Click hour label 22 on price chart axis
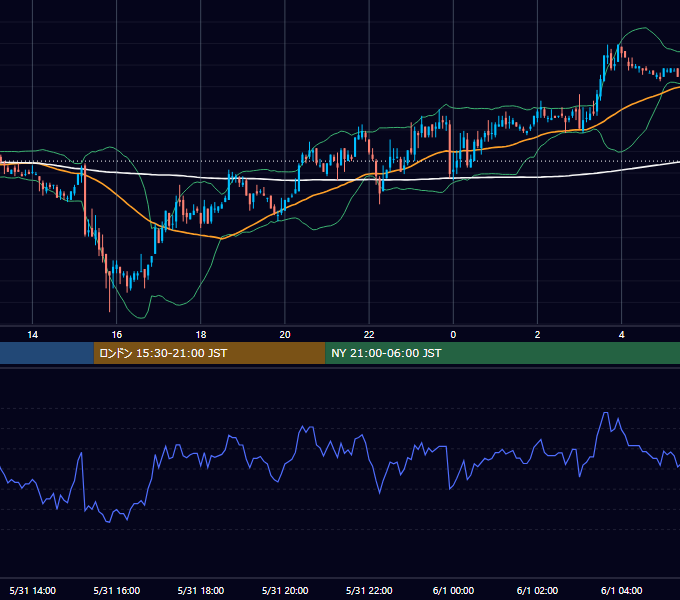This screenshot has width=680, height=600. pos(369,335)
